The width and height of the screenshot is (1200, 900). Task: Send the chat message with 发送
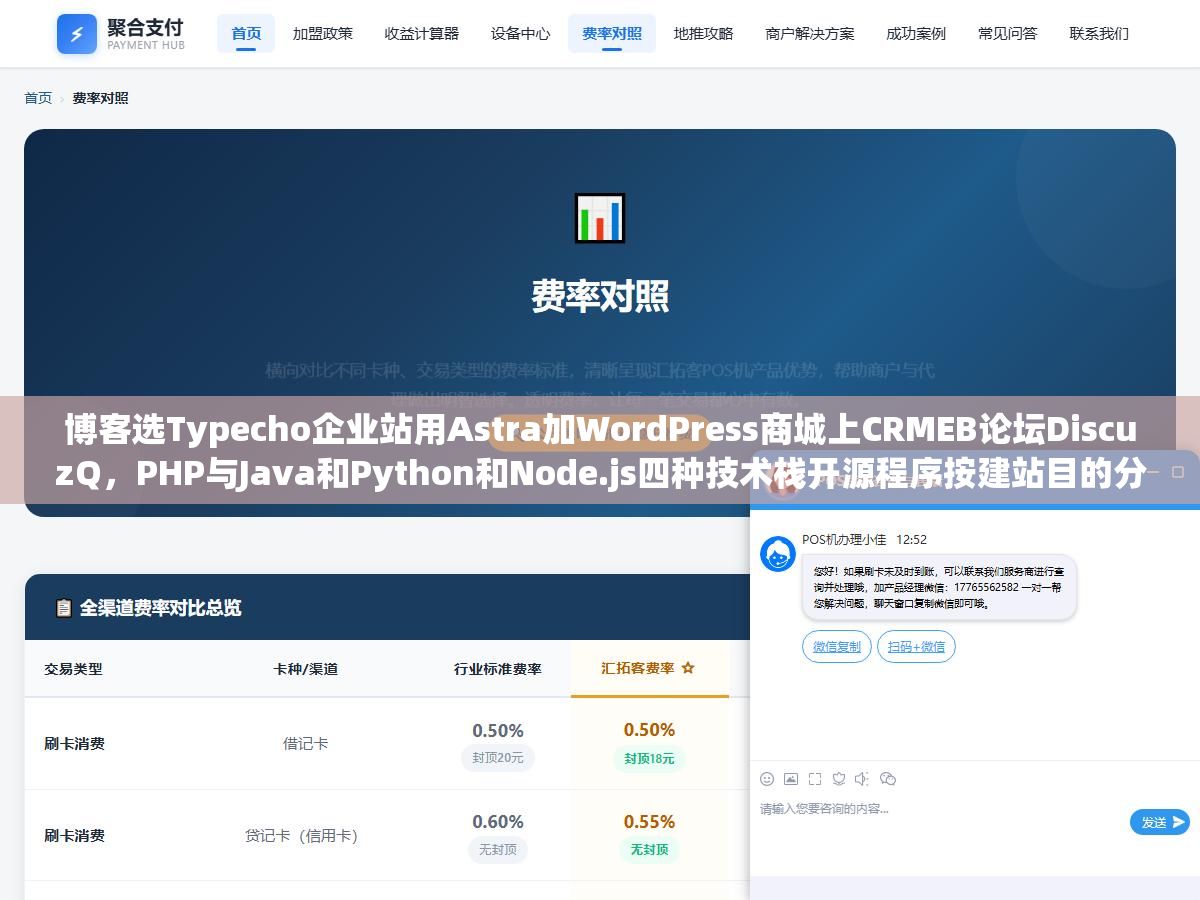[x=1160, y=822]
